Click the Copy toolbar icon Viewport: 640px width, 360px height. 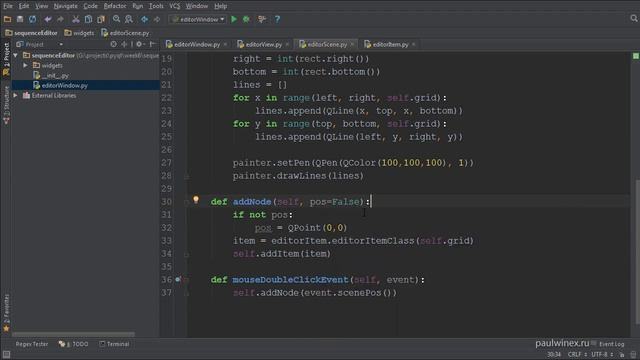click(88, 19)
